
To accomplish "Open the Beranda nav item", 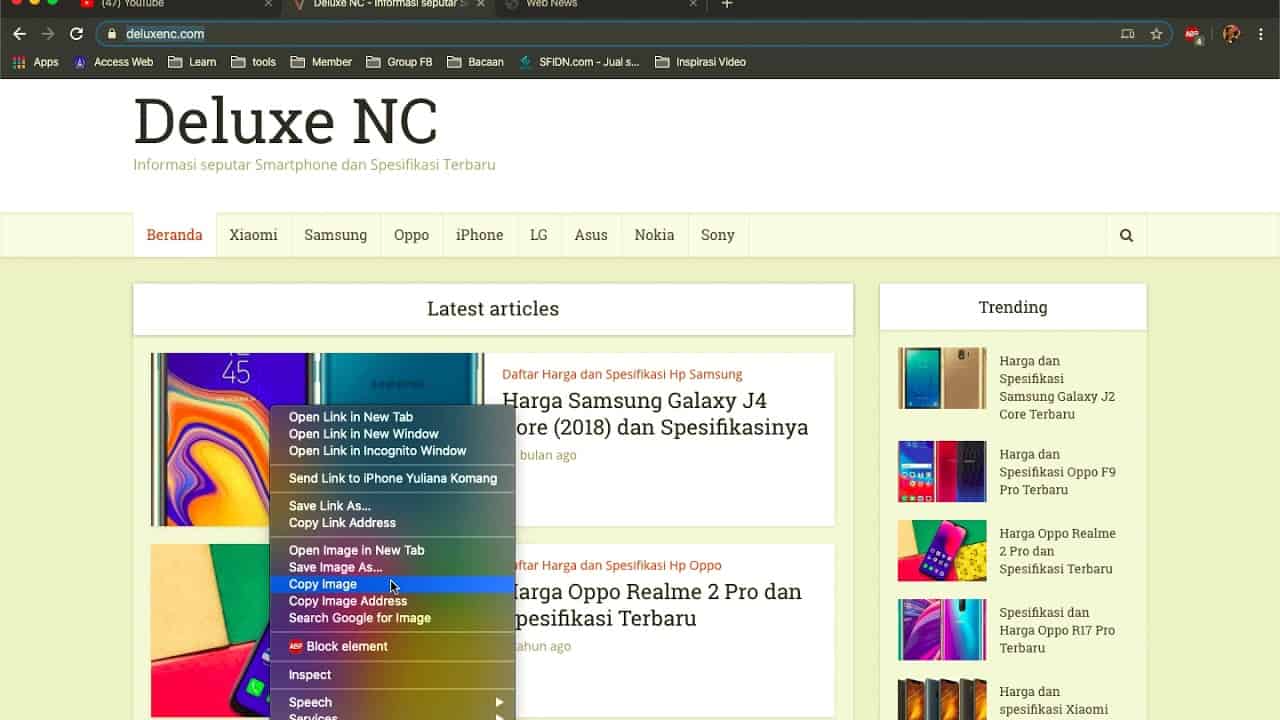I will (x=174, y=235).
